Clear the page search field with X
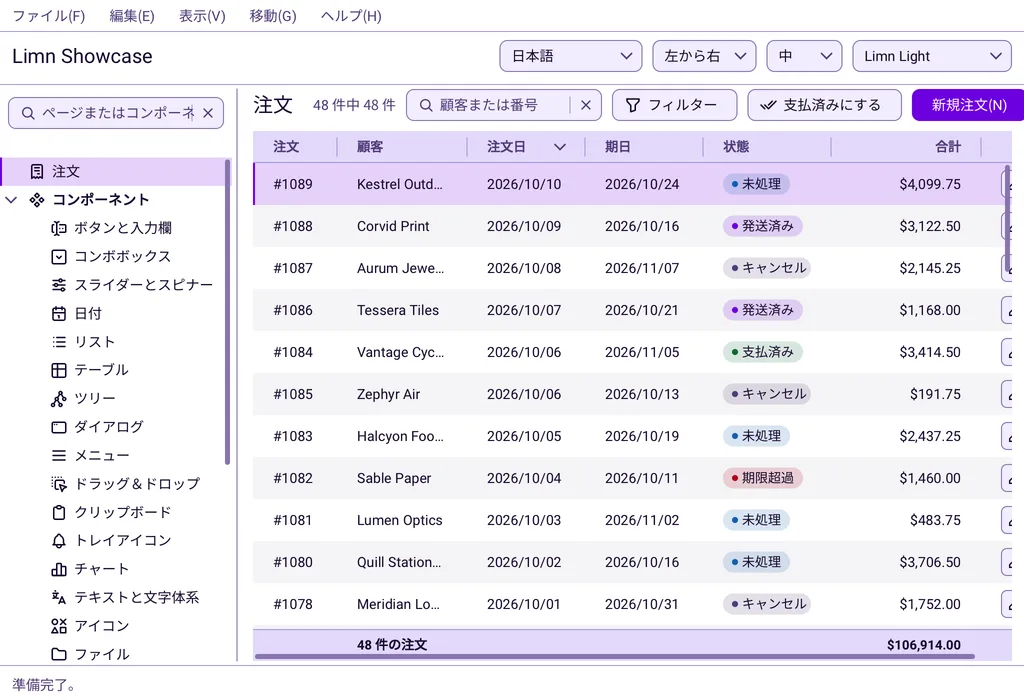This screenshot has width=1024, height=700. pos(208,113)
